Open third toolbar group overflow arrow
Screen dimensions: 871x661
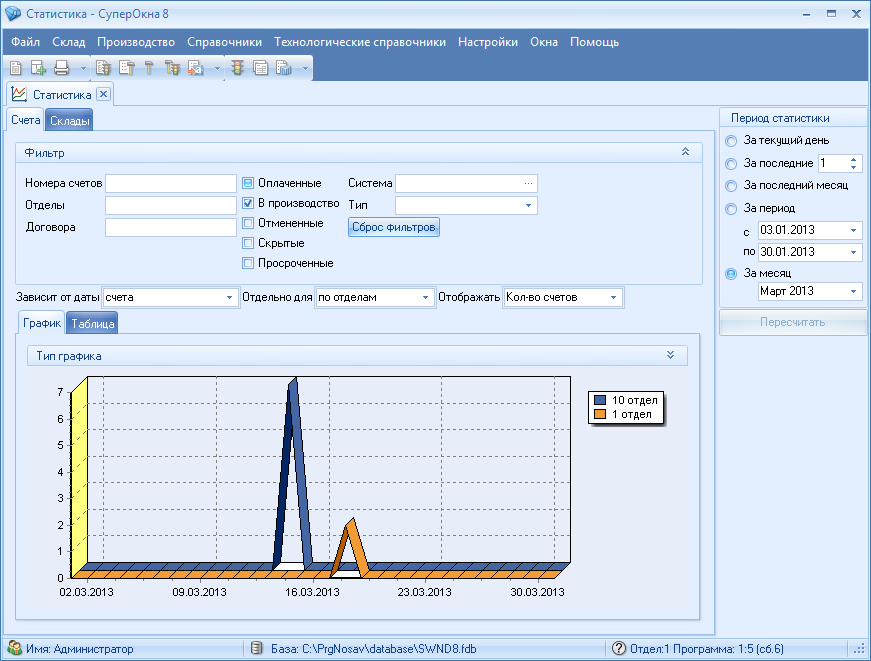305,69
